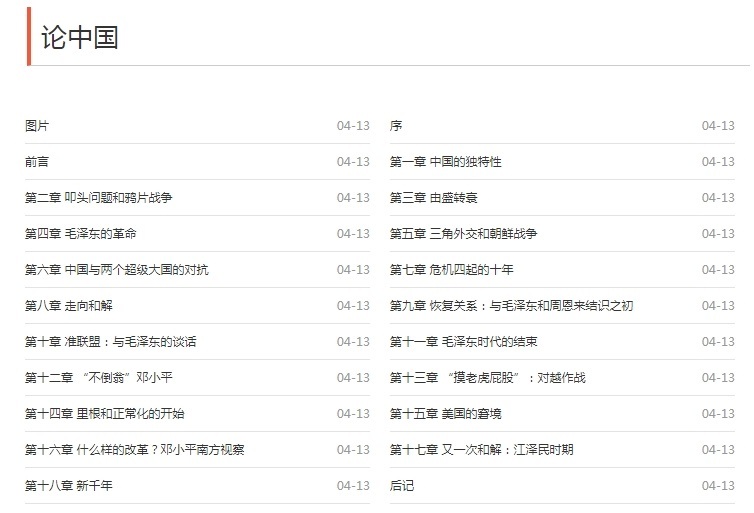754x513 pixels.
Task: Go to 第十五章 美国的窘境
Action: (445, 414)
